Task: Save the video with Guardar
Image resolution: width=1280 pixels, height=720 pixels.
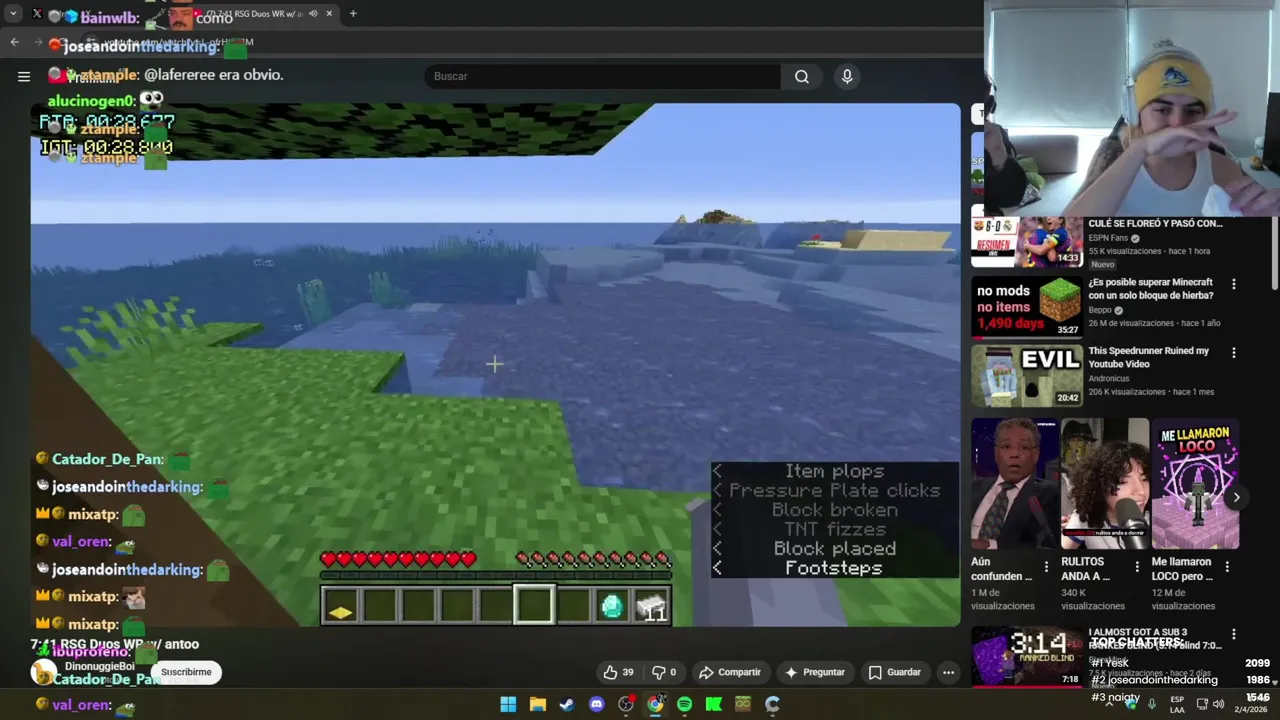Action: pyautogui.click(x=895, y=672)
